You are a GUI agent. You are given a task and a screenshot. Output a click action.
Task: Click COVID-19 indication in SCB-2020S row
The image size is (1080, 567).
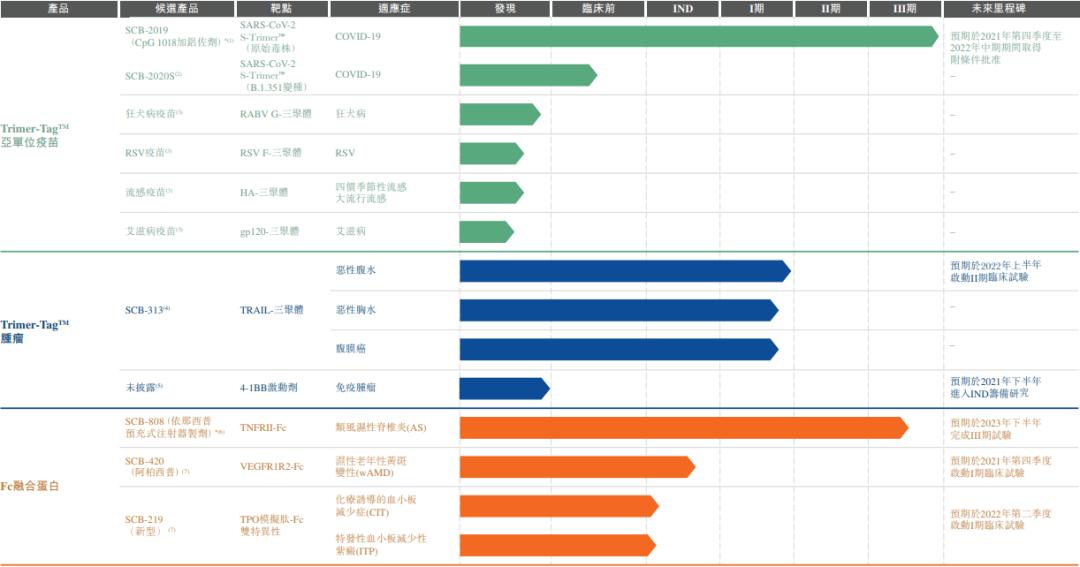pos(357,74)
